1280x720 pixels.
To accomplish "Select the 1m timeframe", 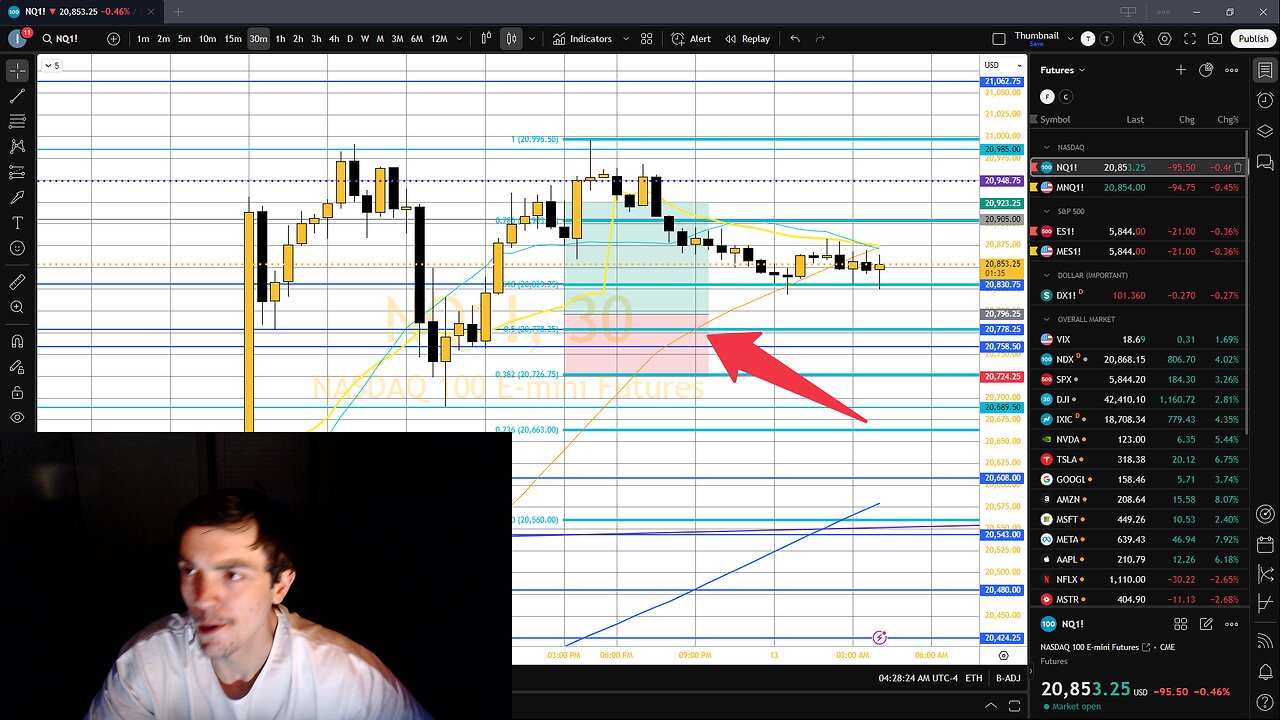I will [x=143, y=39].
